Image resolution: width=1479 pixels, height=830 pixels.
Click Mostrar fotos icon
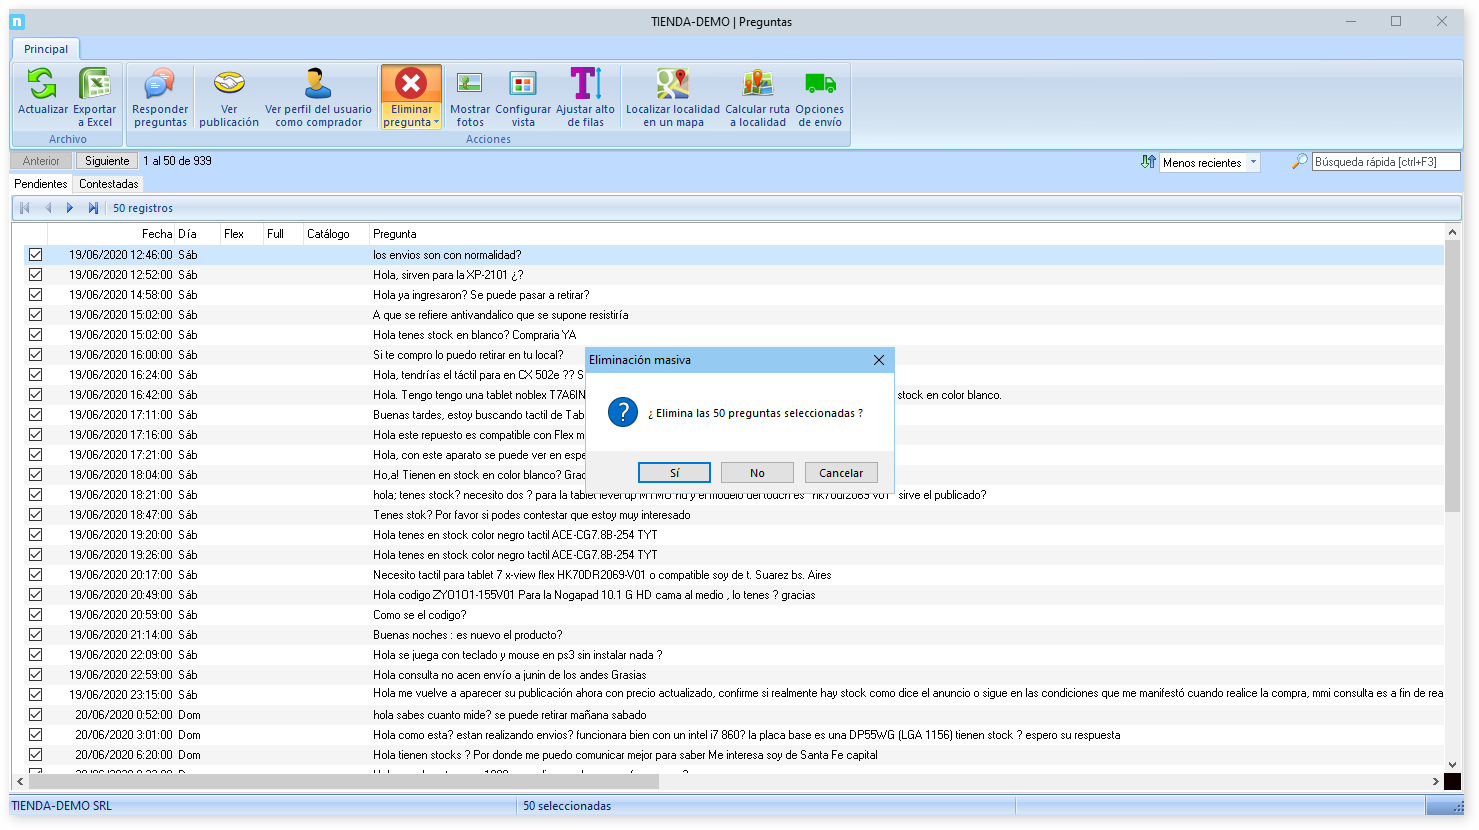(469, 84)
